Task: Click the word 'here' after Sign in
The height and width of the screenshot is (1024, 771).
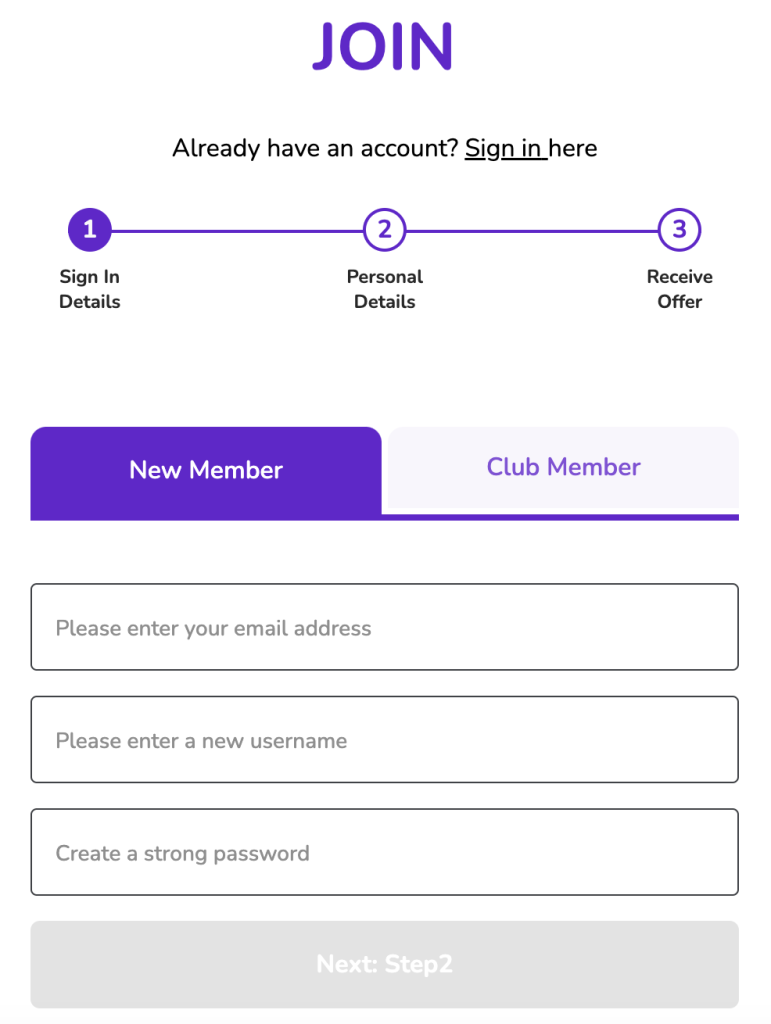Action: [573, 149]
